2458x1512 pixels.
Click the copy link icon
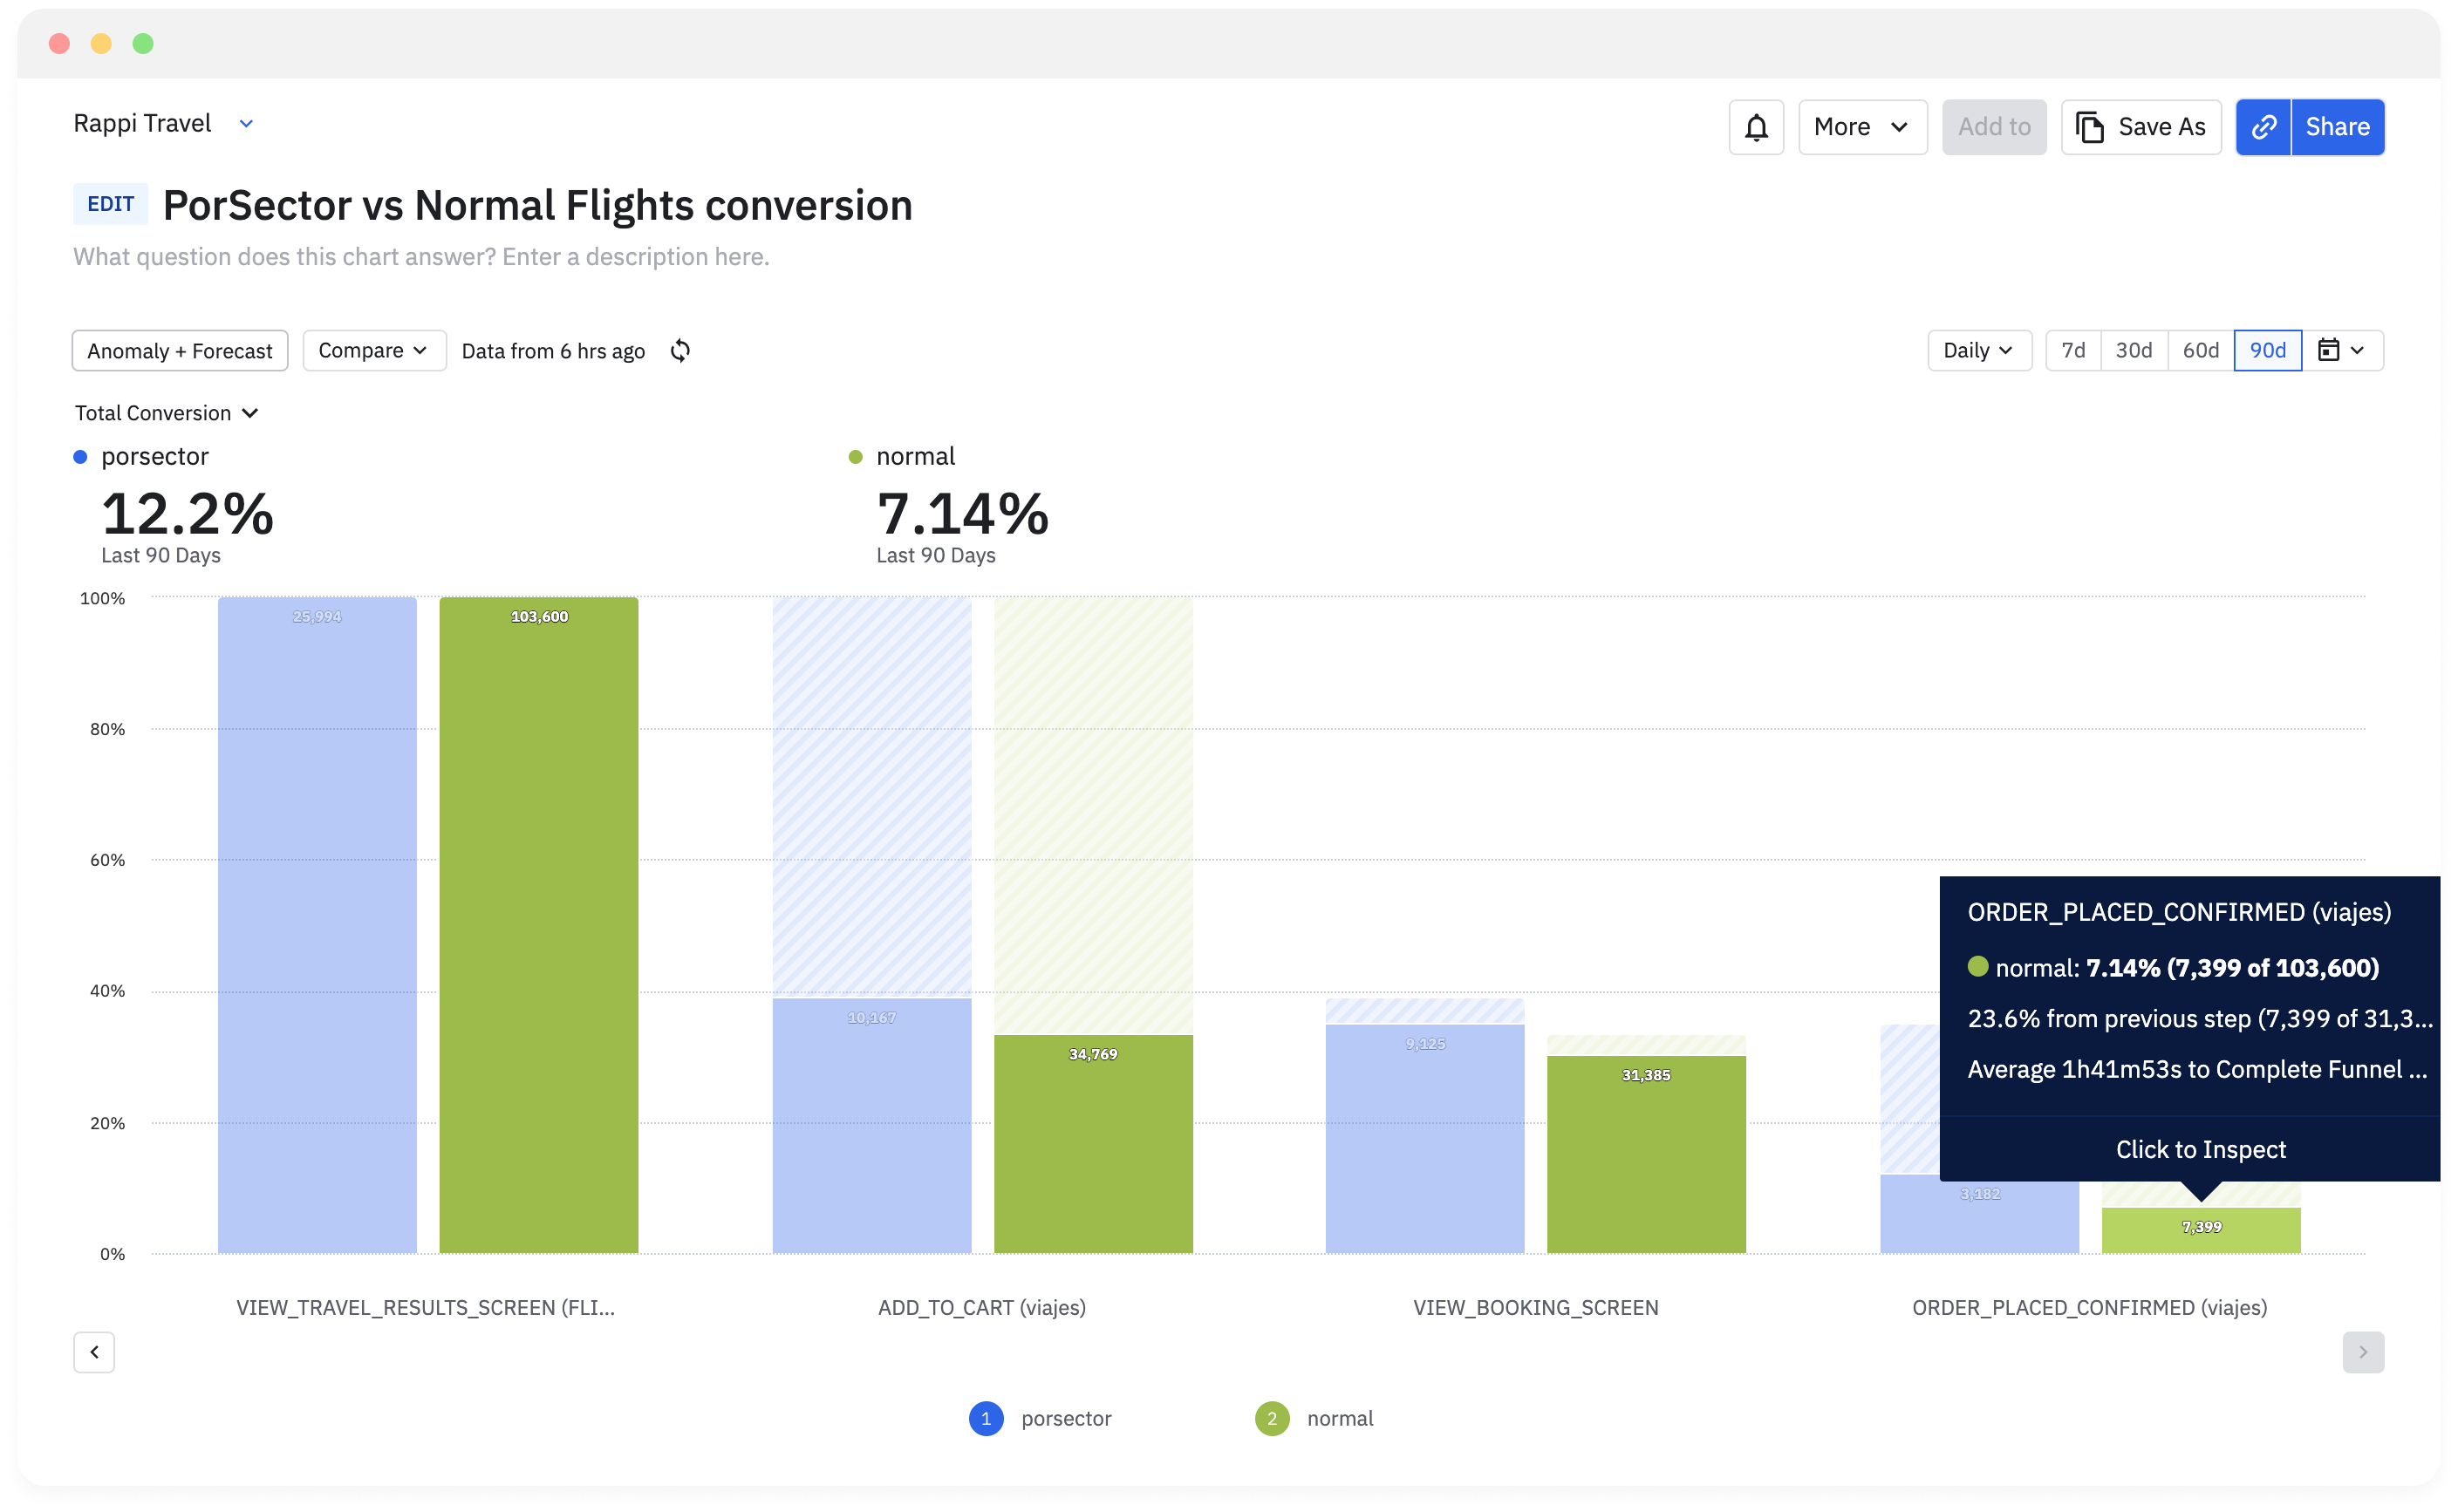point(2263,127)
